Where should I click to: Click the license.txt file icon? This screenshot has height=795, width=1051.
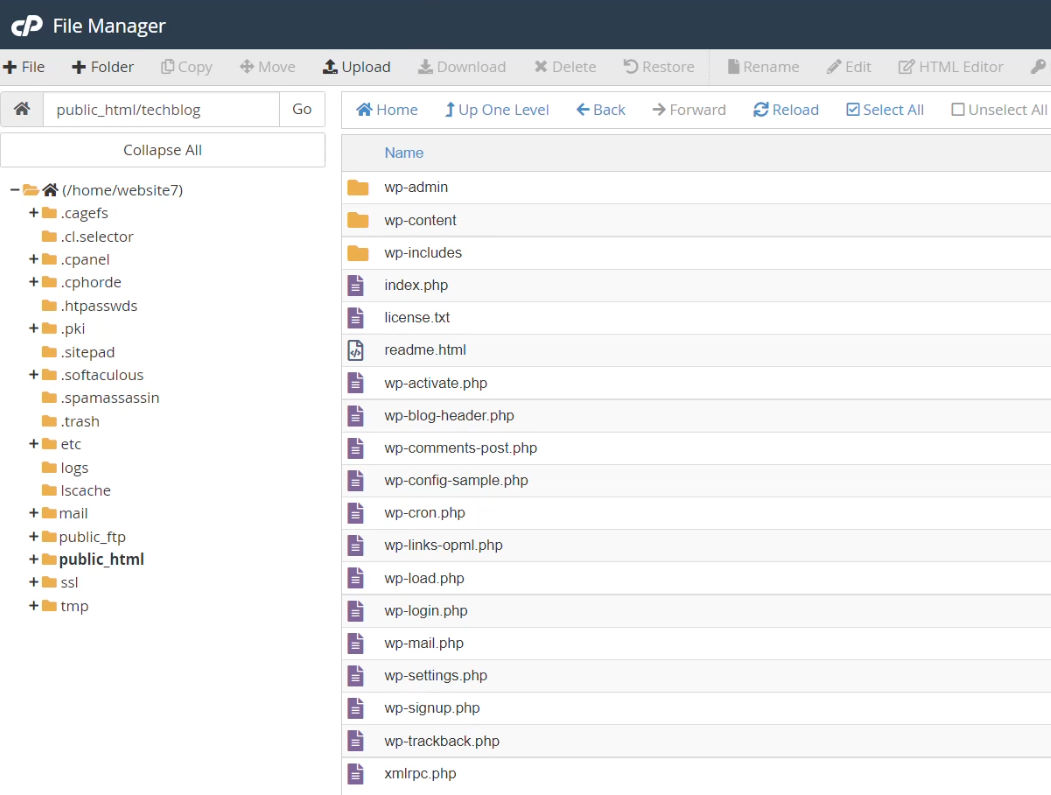[356, 318]
